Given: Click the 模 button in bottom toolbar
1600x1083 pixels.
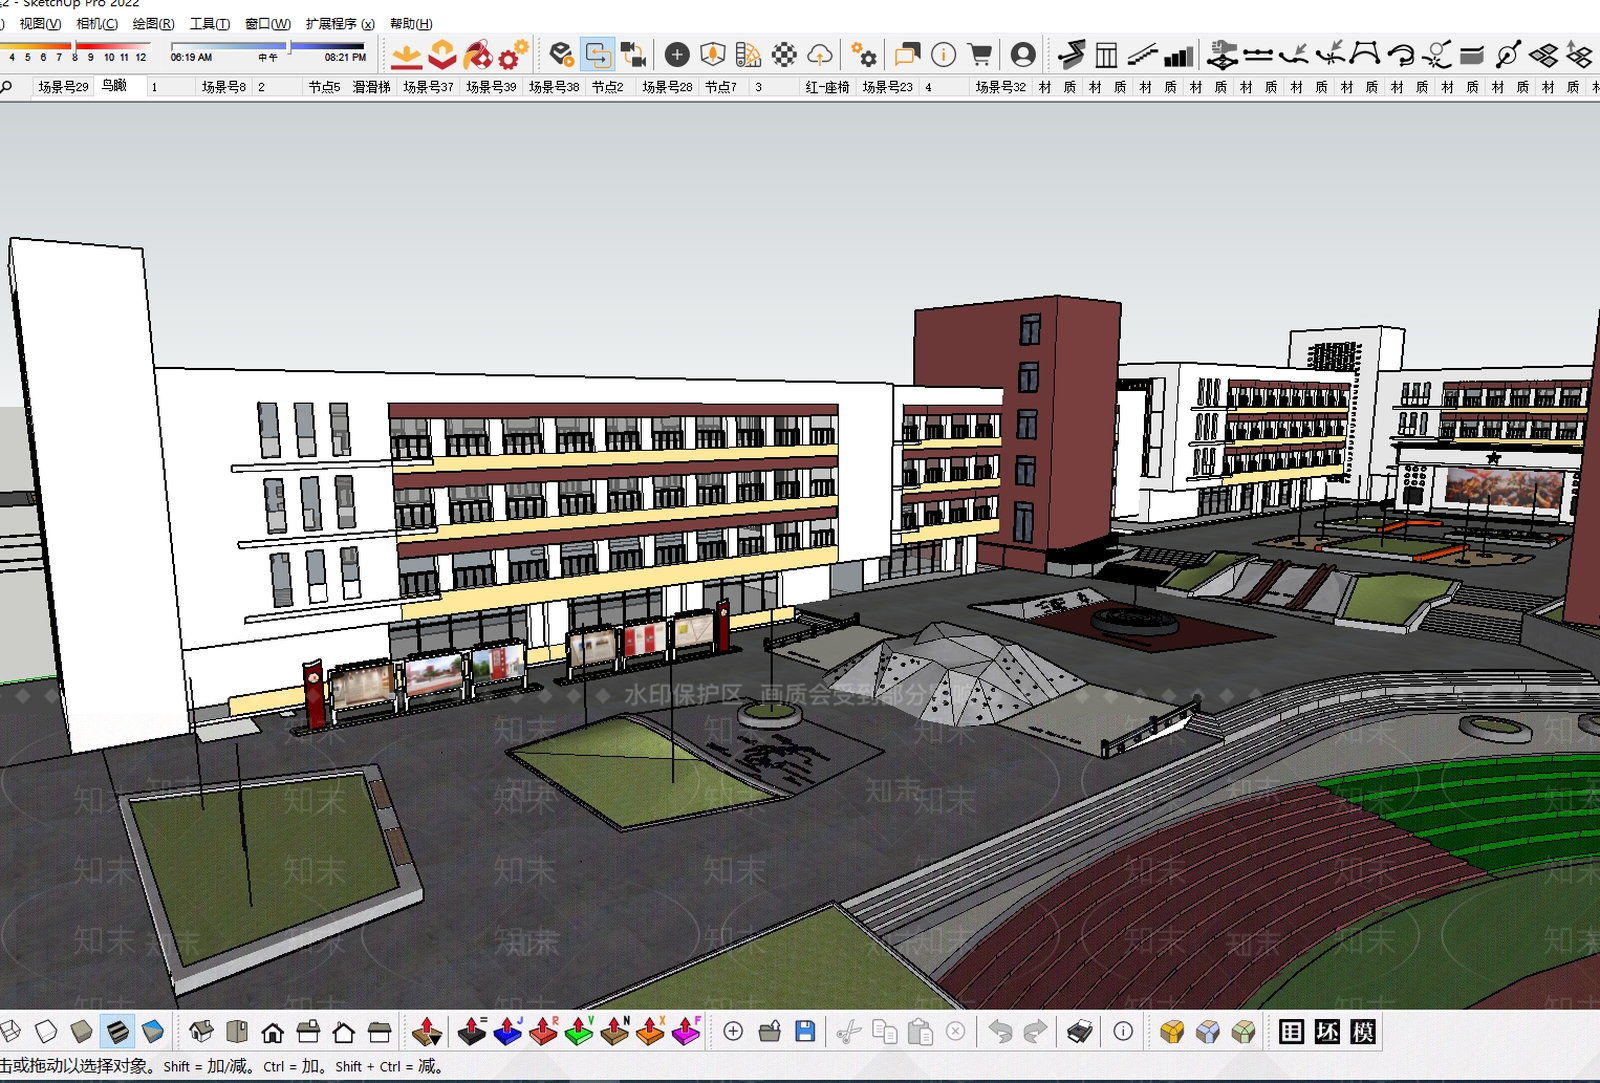Looking at the screenshot, I should pyautogui.click(x=1362, y=1031).
